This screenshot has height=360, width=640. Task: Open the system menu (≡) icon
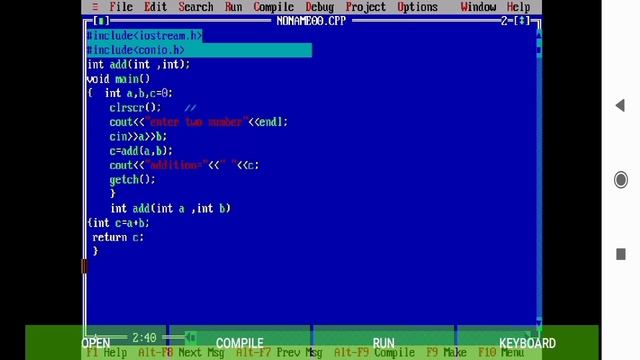[x=95, y=7]
